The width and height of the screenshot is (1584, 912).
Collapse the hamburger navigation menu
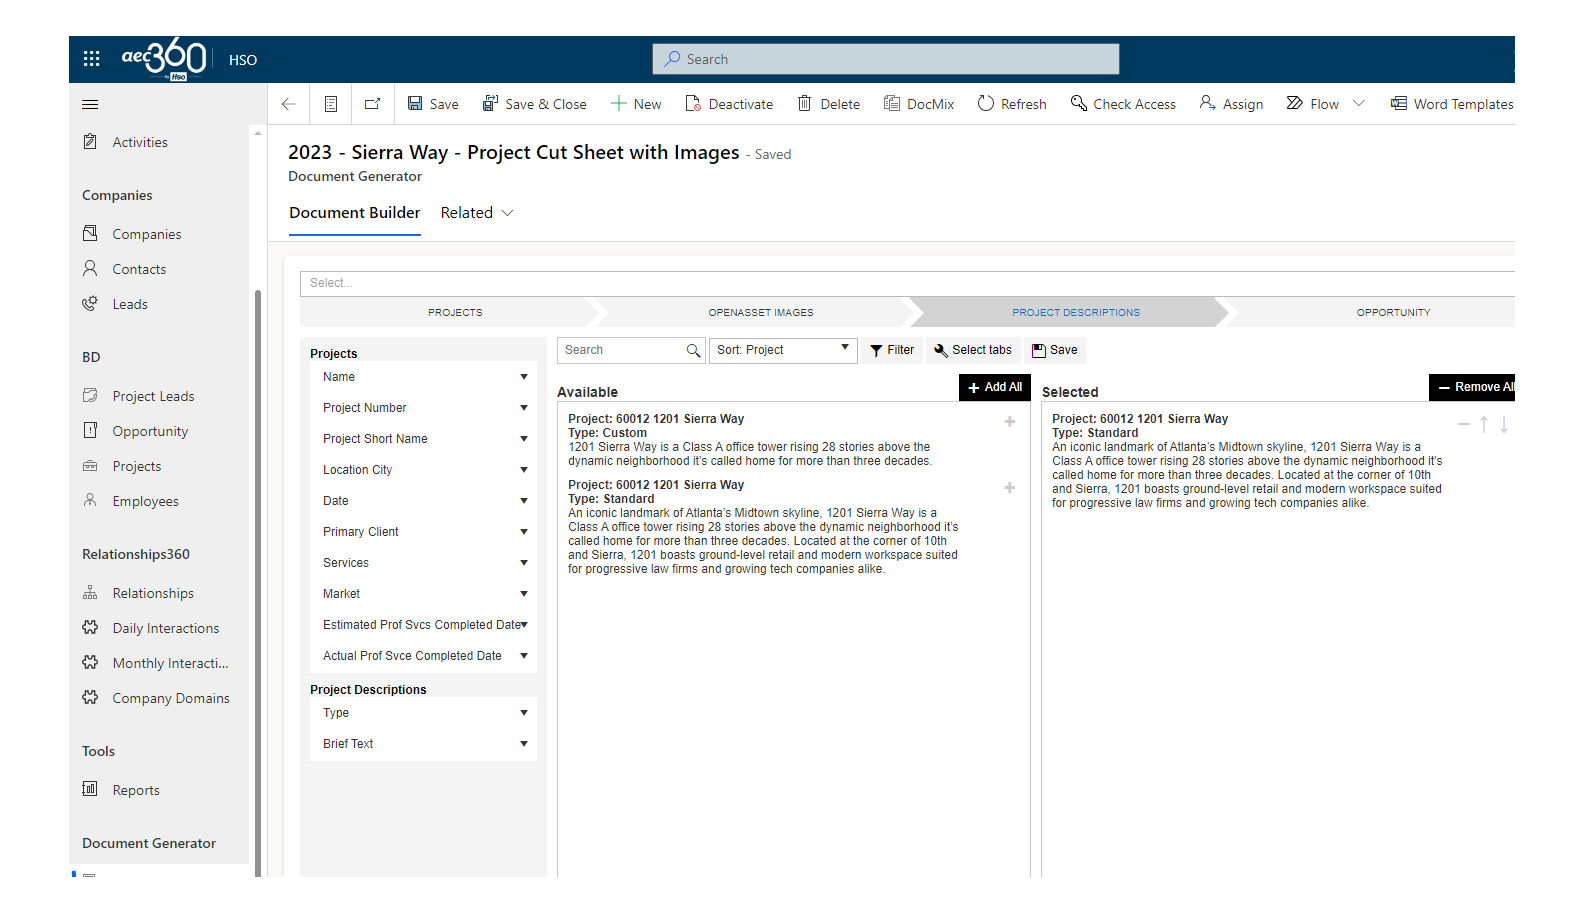pos(90,104)
